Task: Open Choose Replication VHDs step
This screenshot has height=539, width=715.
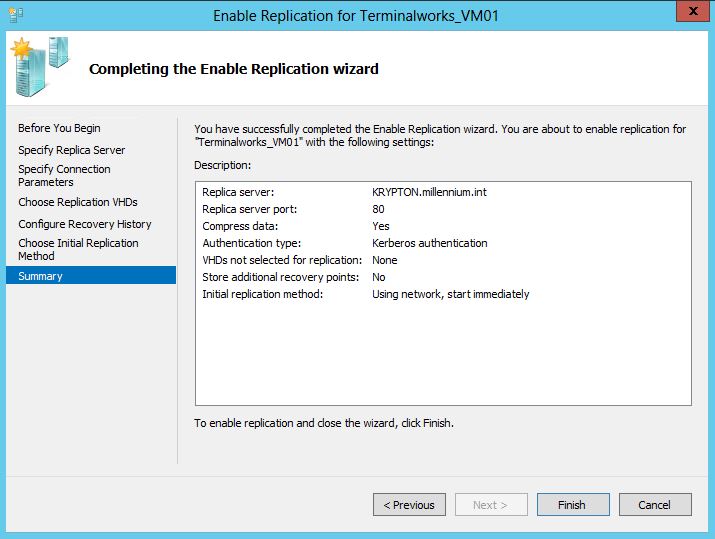Action: (78, 202)
